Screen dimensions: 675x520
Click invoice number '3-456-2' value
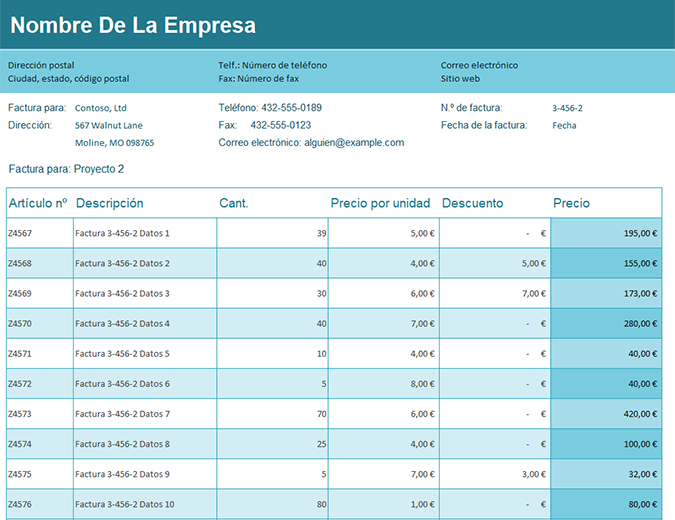(567, 108)
